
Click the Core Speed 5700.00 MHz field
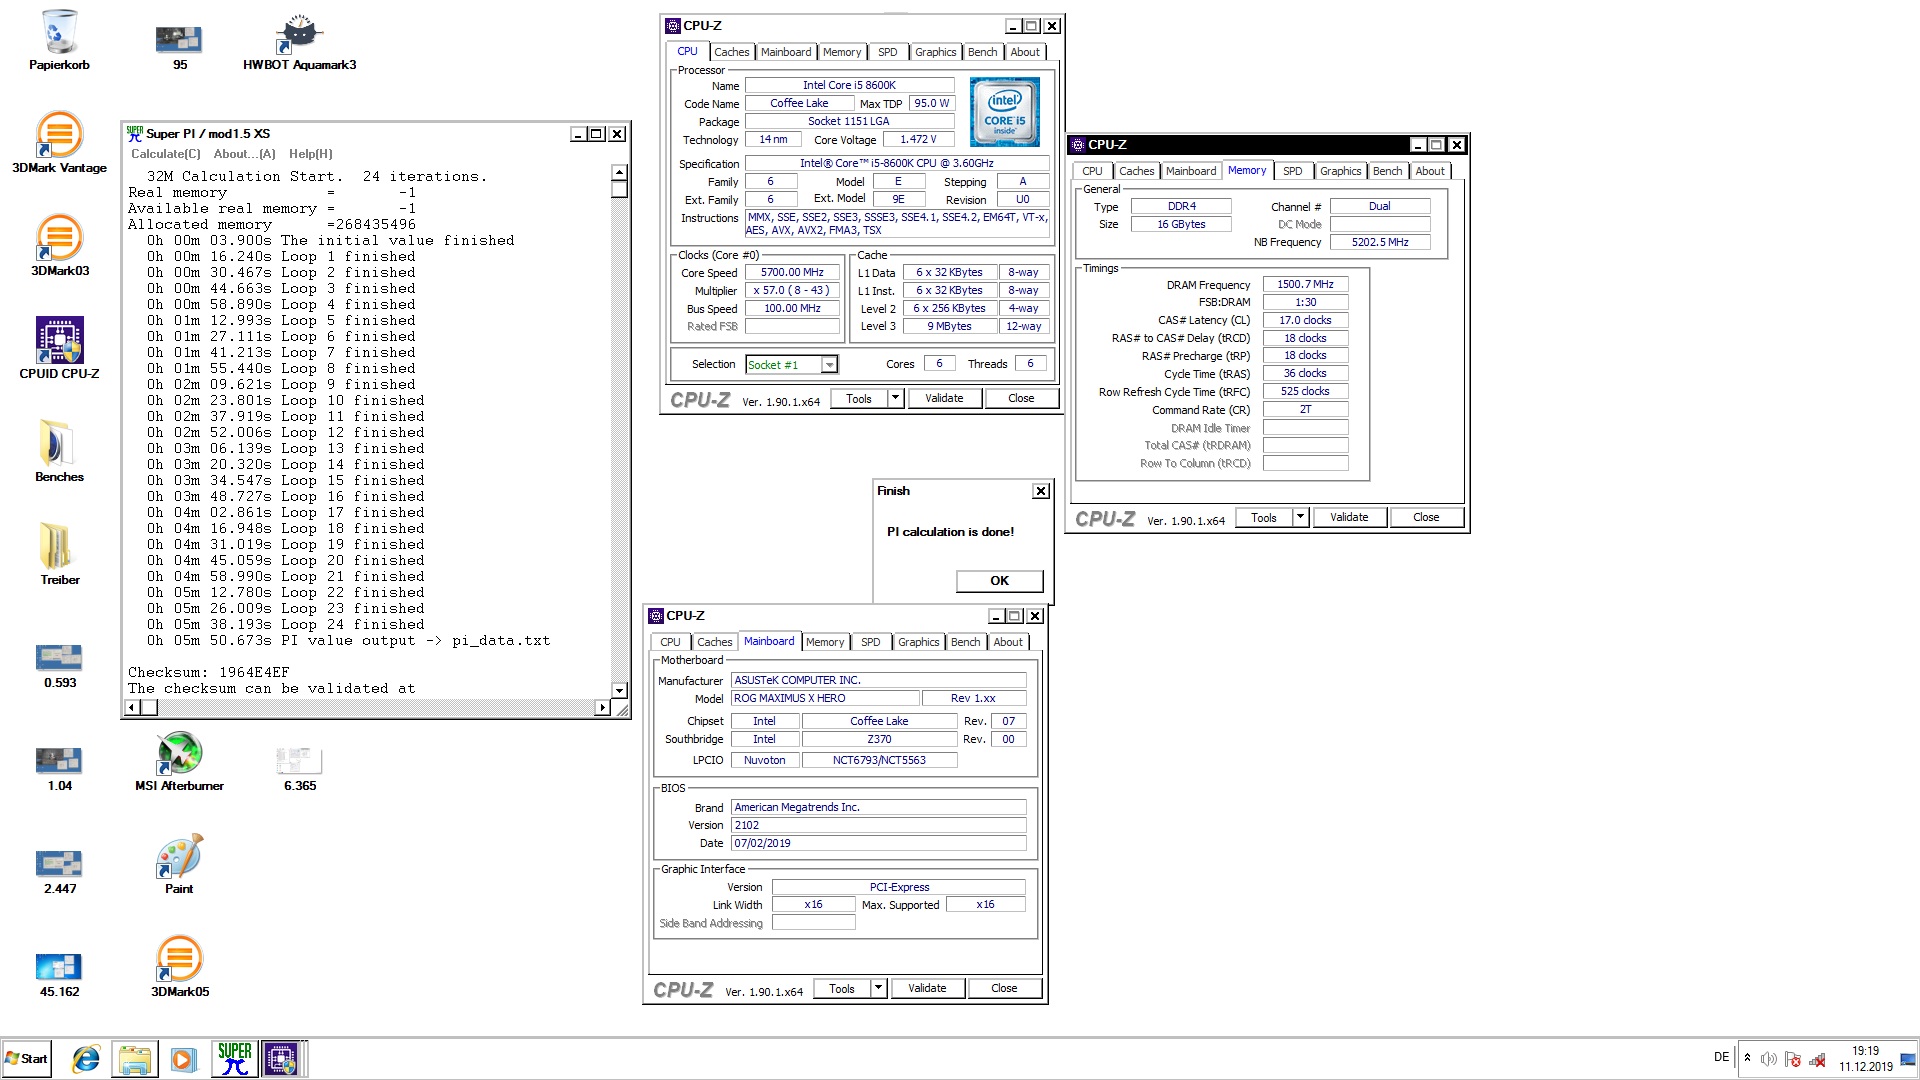pos(792,272)
